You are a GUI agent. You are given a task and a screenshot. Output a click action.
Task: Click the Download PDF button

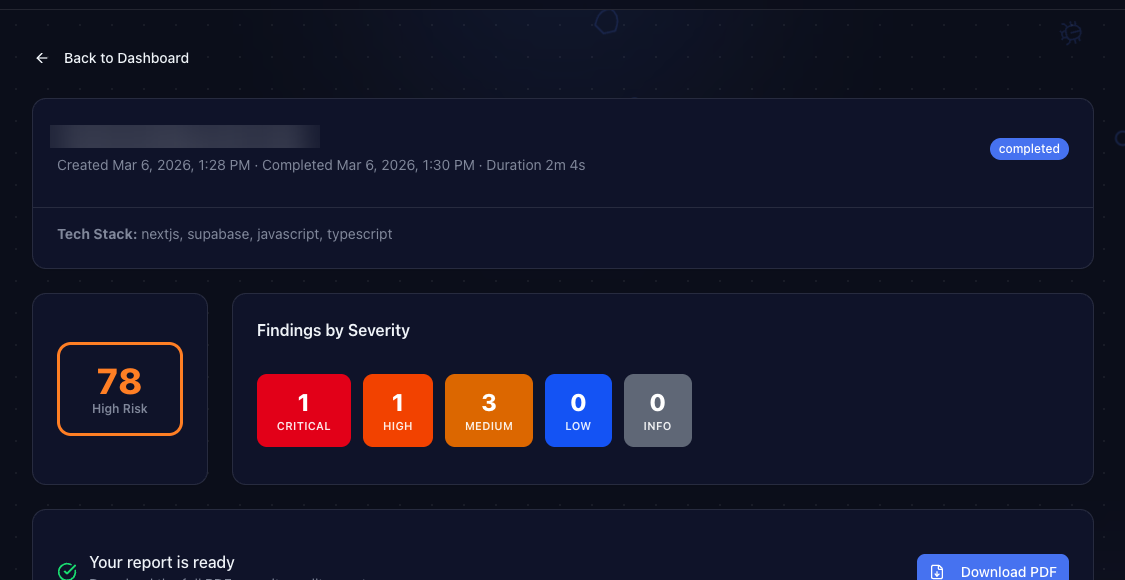tap(992, 570)
